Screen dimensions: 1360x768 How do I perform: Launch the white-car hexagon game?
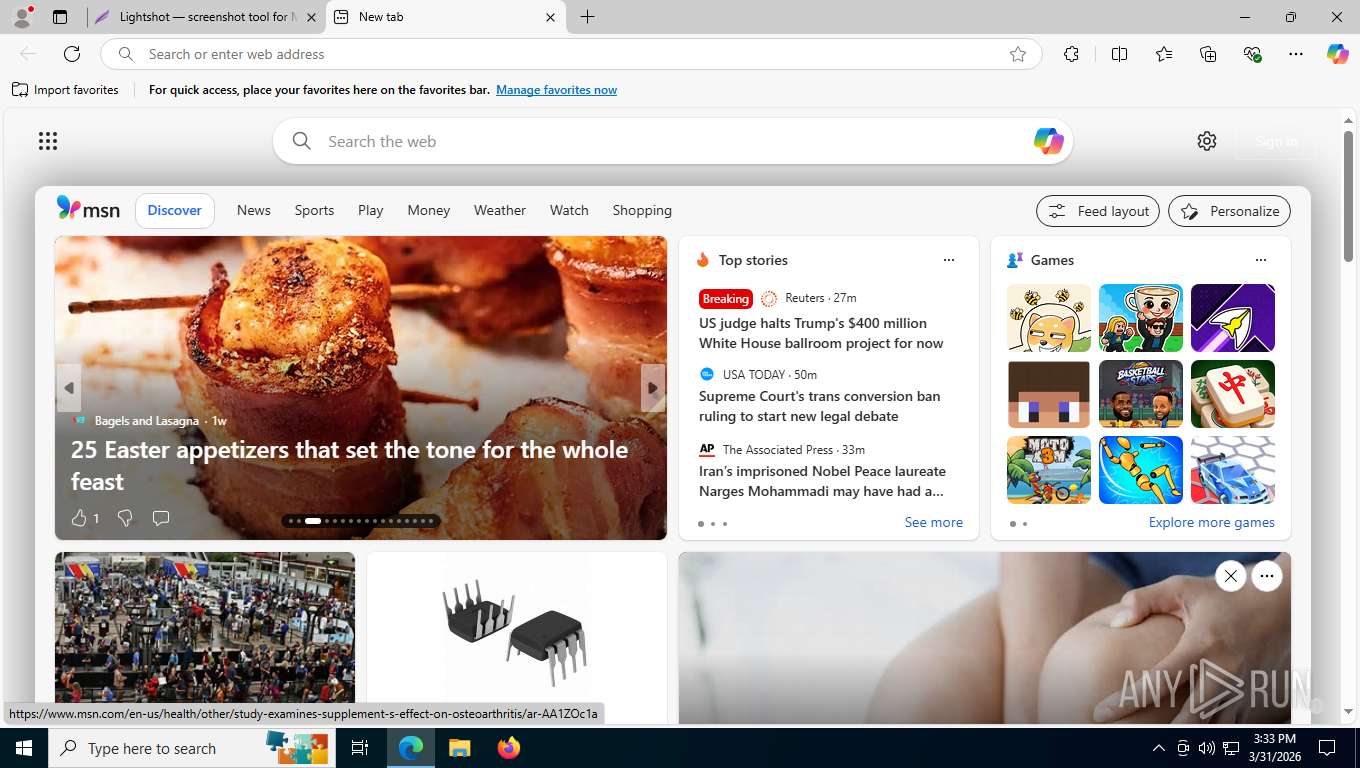tap(1233, 470)
